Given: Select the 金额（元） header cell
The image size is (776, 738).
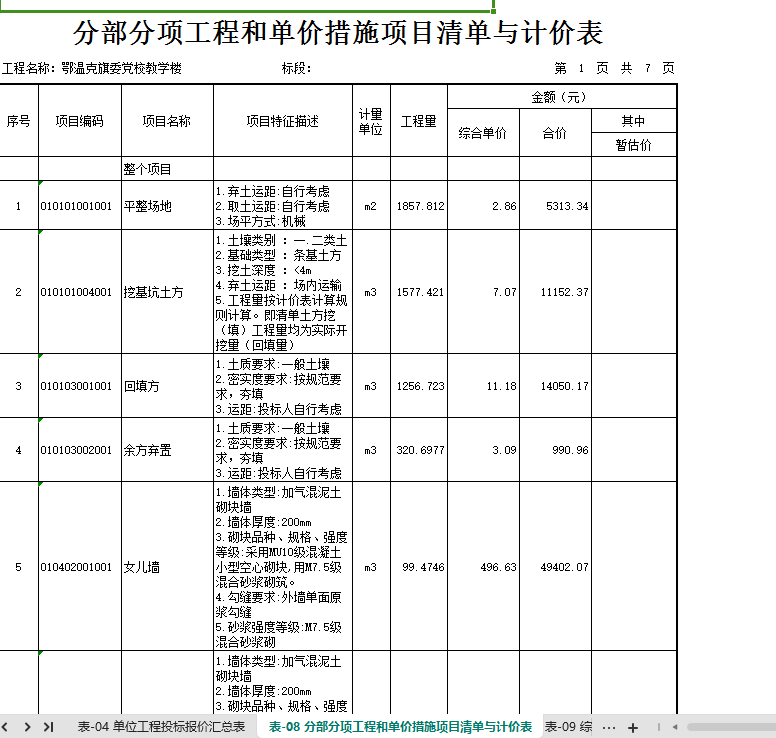Looking at the screenshot, I should [x=562, y=97].
